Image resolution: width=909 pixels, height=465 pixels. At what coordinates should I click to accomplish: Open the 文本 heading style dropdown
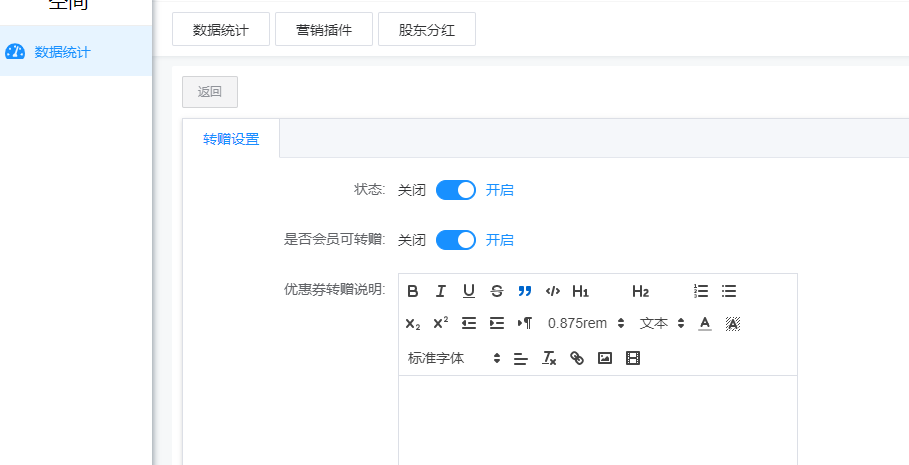click(662, 323)
